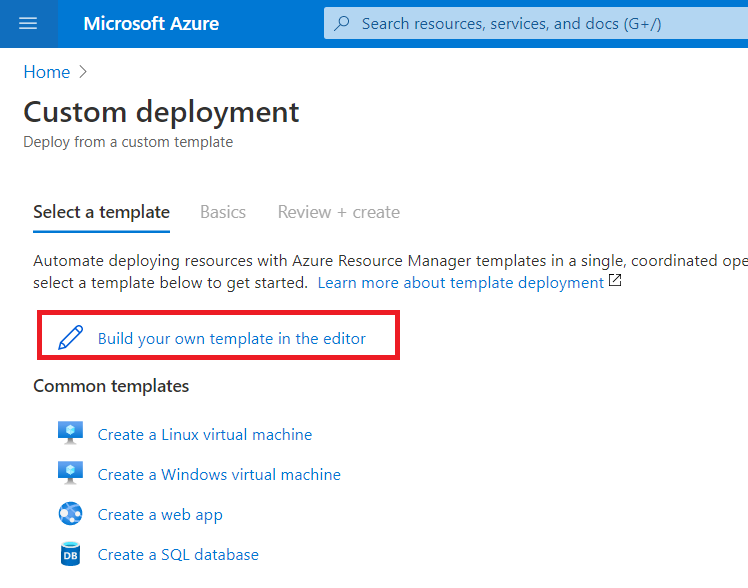Click the pencil edit icon
Image resolution: width=748 pixels, height=588 pixels.
71,338
